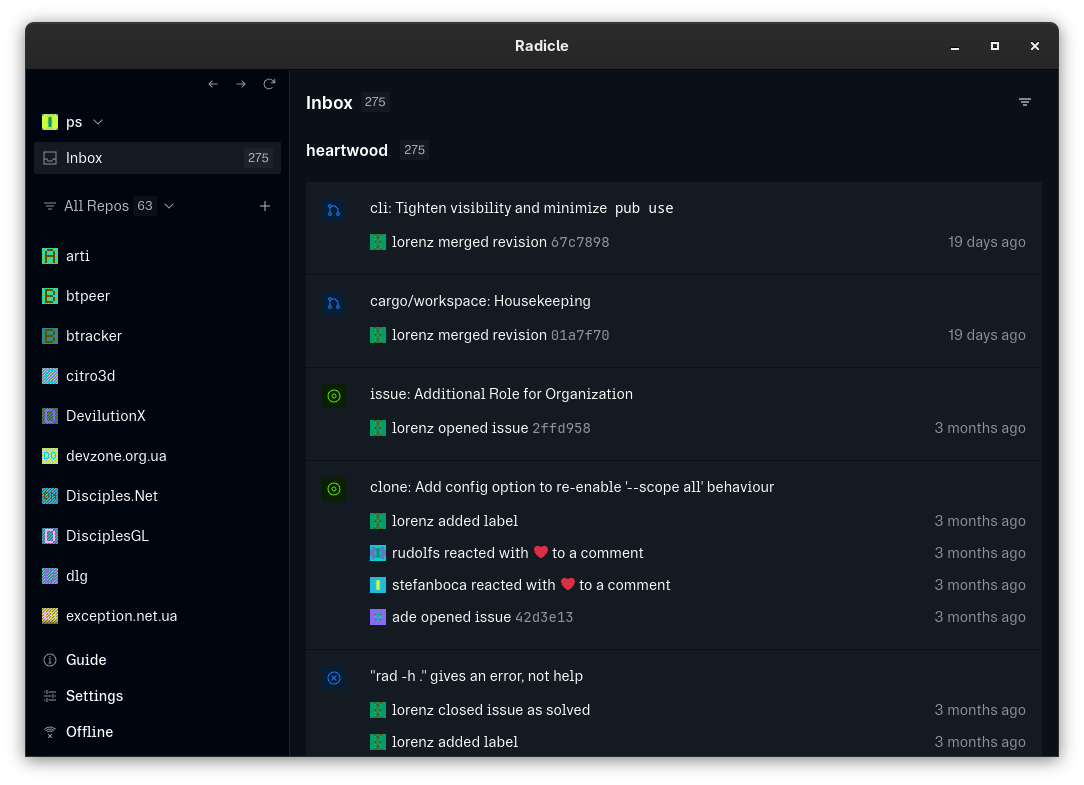Click the heartwood repository heading
This screenshot has width=1084, height=785.
[347, 150]
